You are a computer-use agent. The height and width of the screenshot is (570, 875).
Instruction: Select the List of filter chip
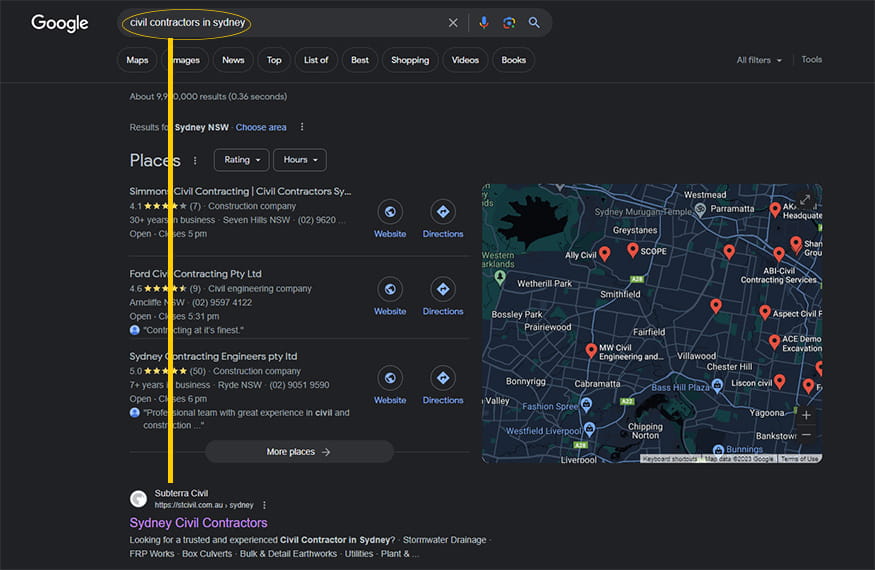click(316, 60)
